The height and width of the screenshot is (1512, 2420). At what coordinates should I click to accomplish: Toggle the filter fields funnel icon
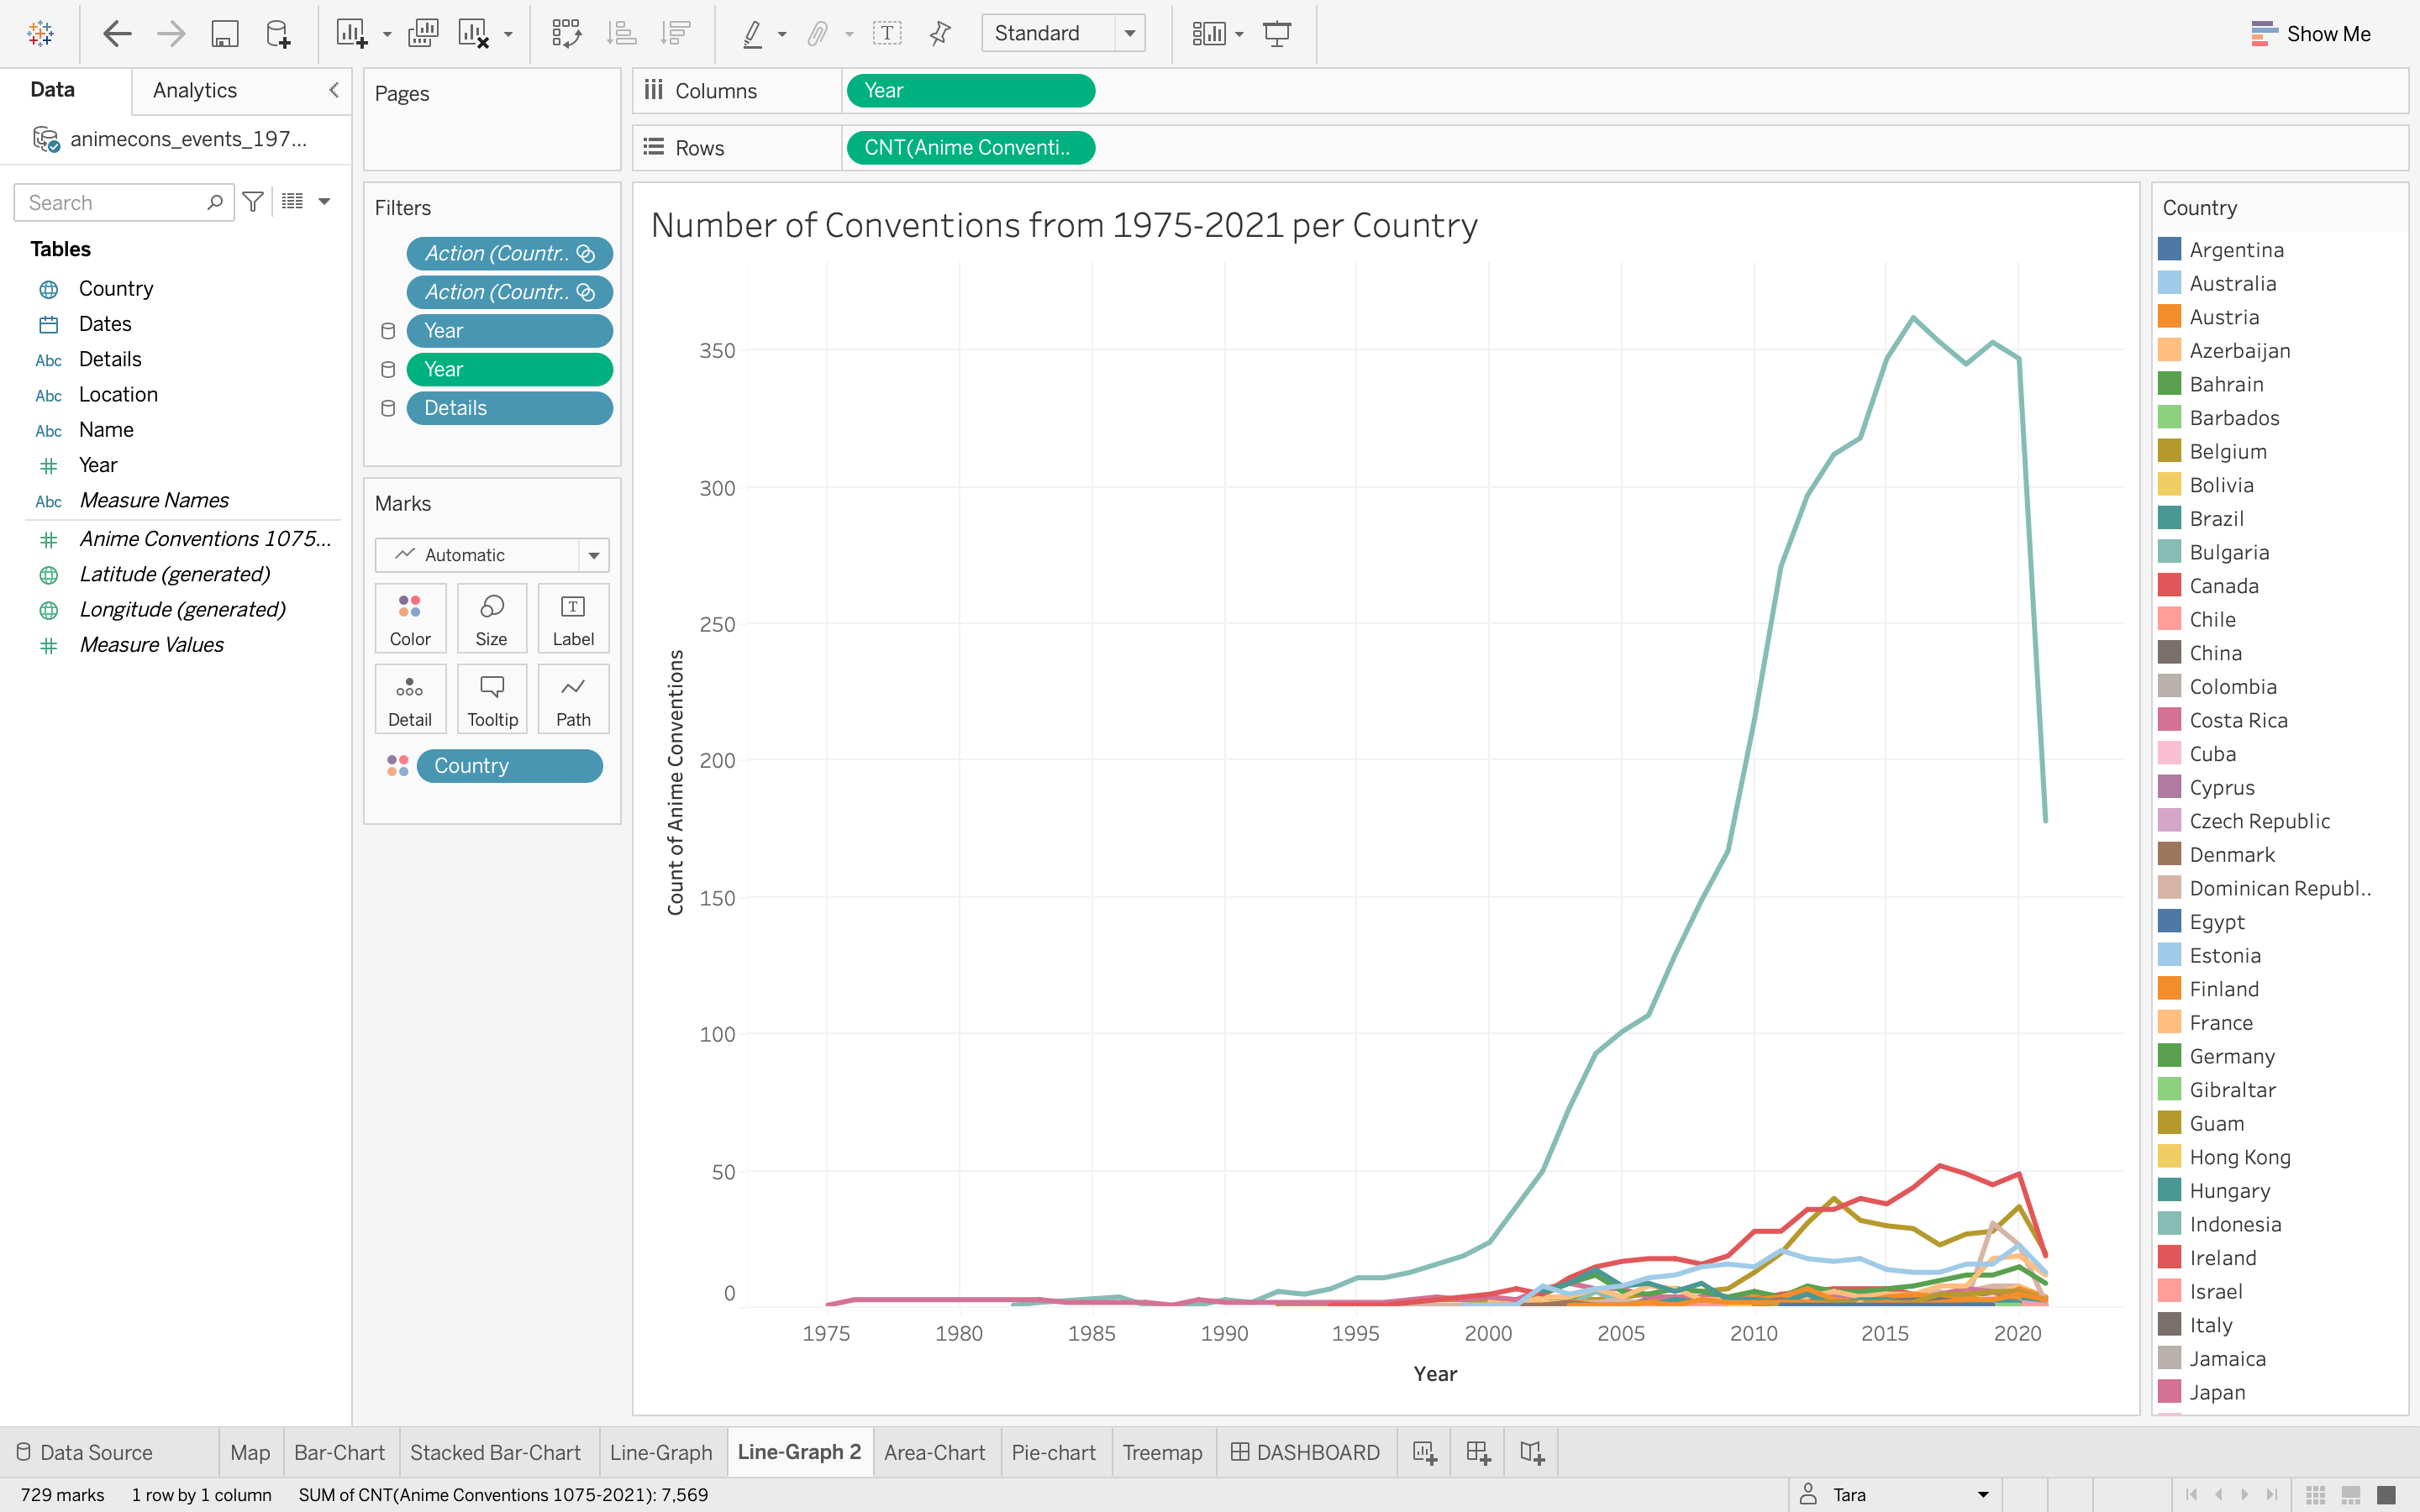click(x=253, y=202)
